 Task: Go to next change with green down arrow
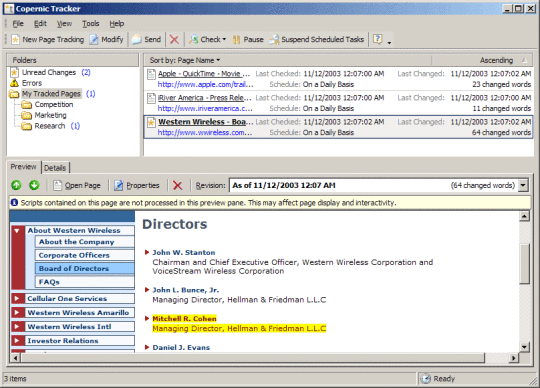pos(34,185)
